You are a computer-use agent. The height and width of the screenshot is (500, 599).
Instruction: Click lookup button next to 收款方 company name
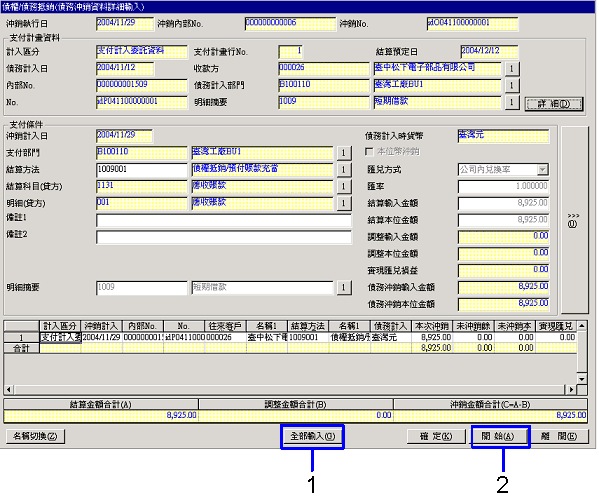(x=512, y=69)
